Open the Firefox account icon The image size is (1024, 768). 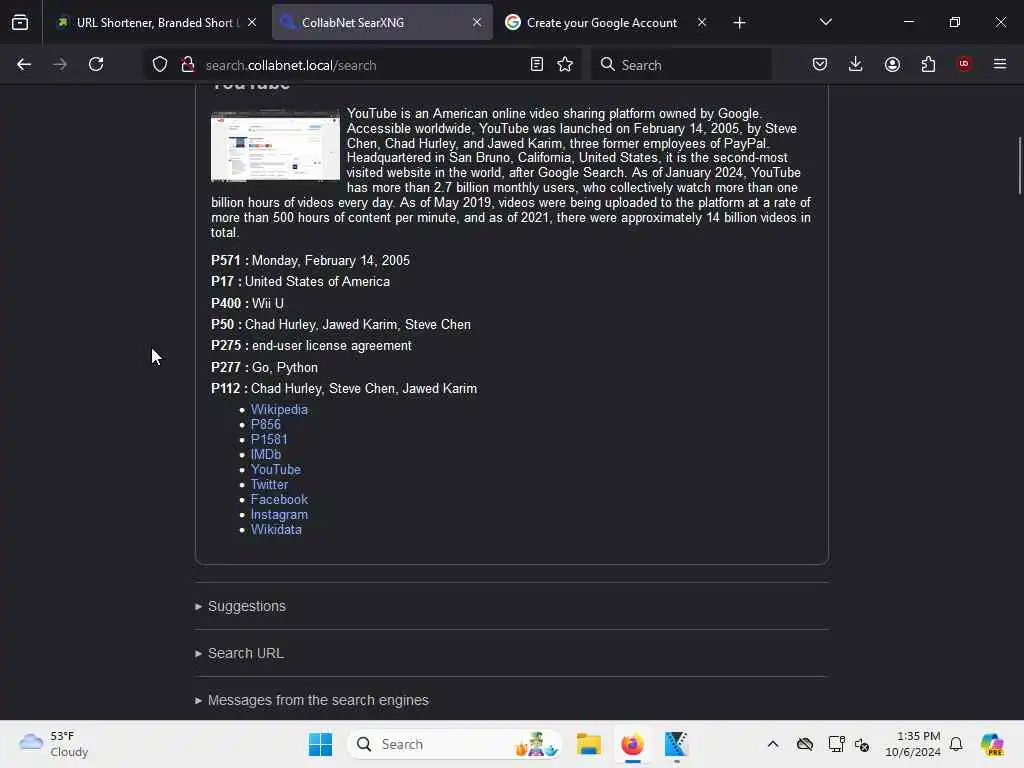pos(892,64)
